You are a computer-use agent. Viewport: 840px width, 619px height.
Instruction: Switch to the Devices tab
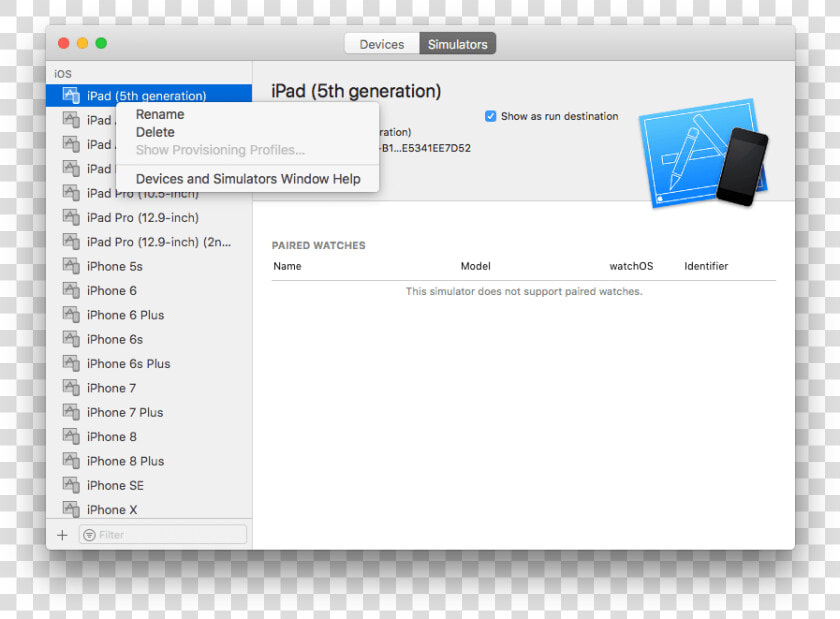coord(381,44)
